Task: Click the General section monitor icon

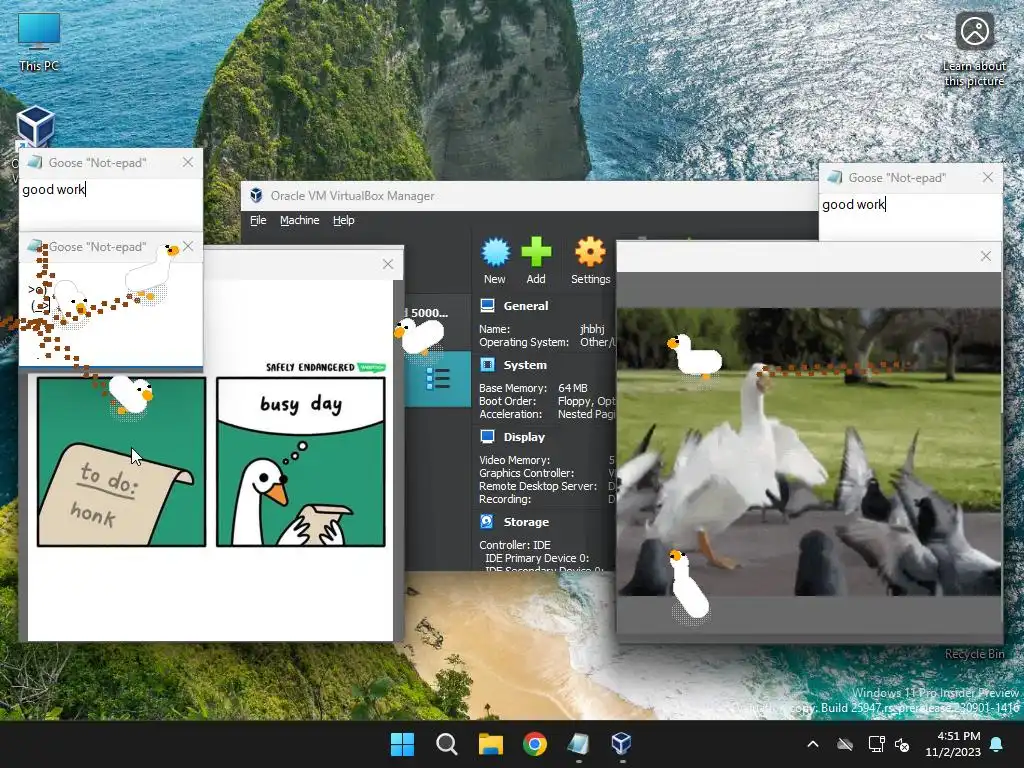Action: click(x=487, y=305)
